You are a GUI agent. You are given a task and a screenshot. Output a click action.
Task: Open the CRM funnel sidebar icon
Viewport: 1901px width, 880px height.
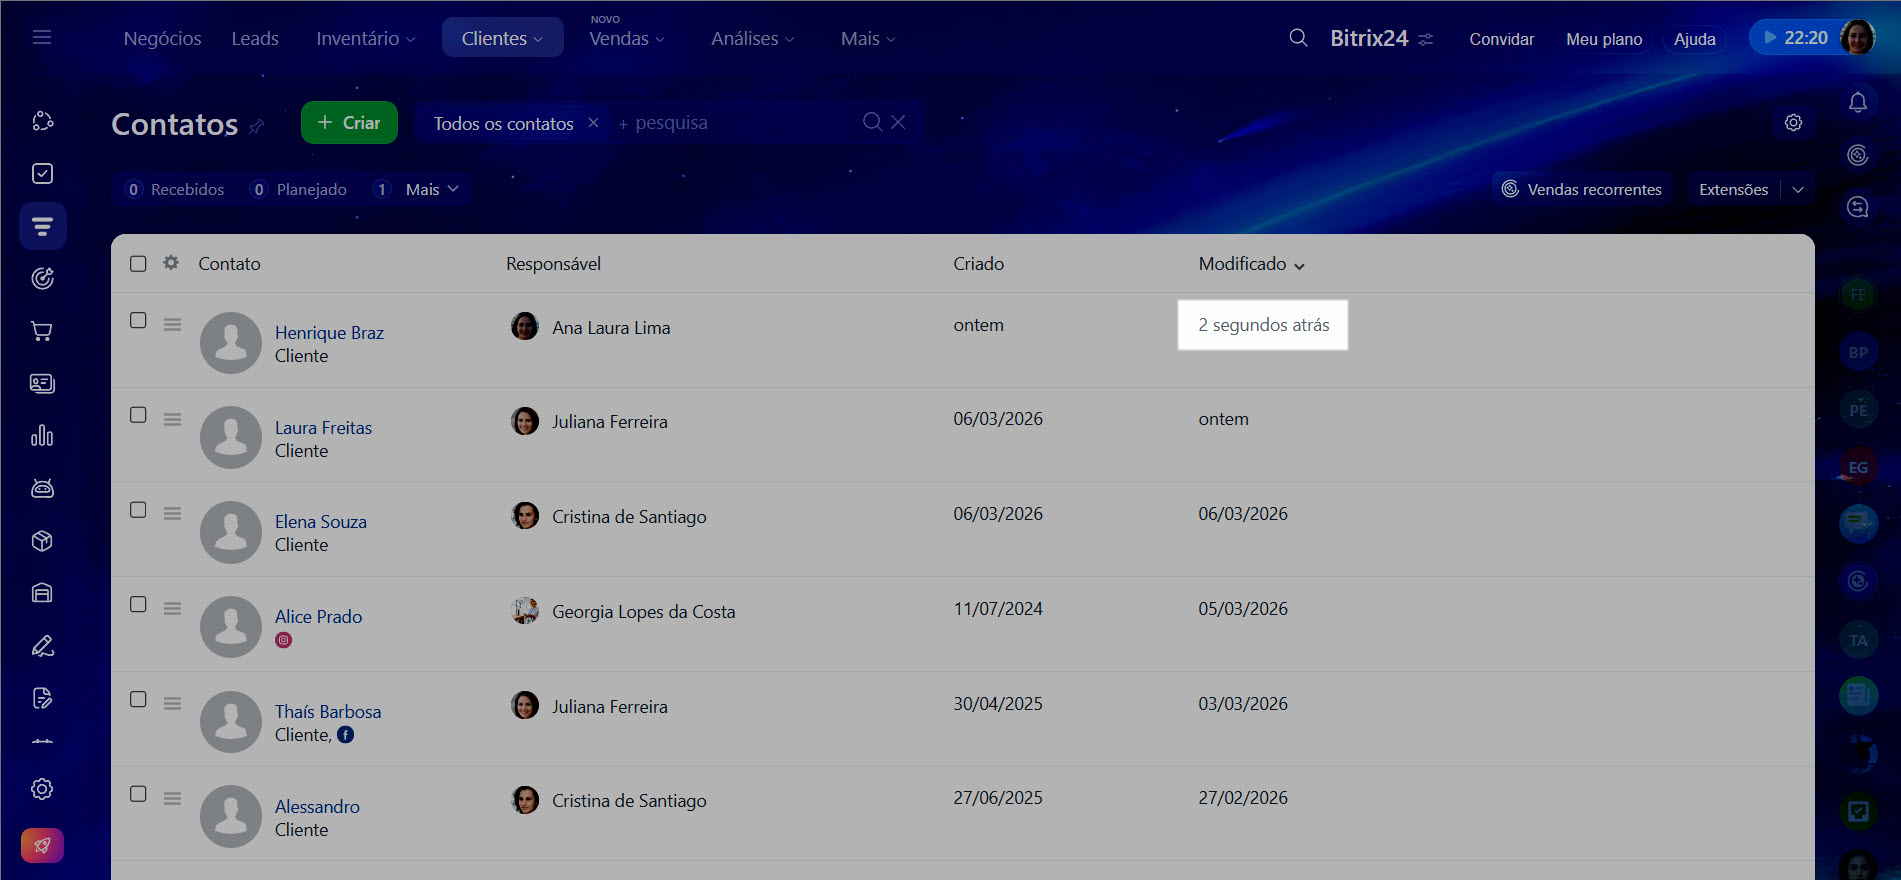42,226
